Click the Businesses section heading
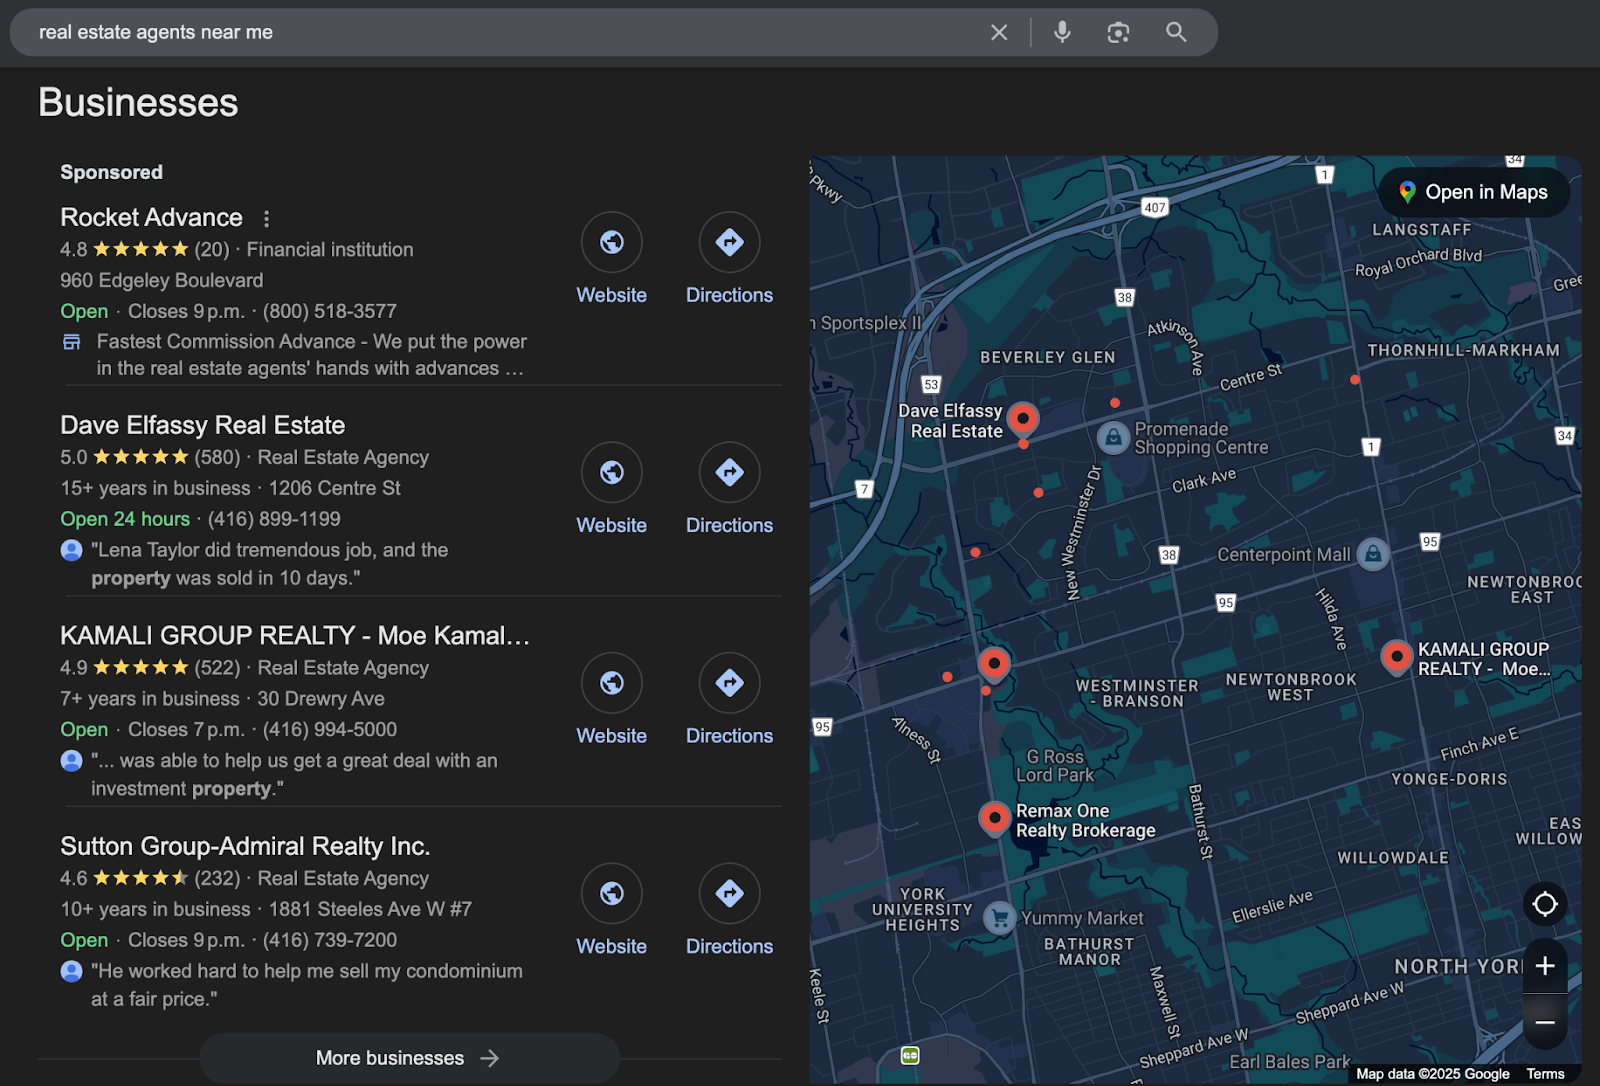This screenshot has width=1600, height=1086. pos(138,103)
